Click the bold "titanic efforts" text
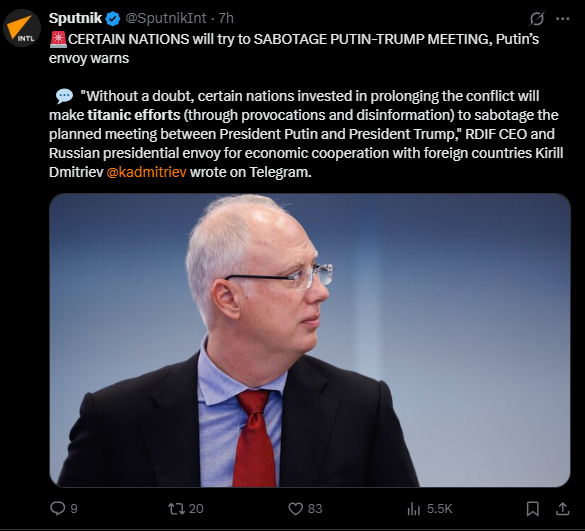The image size is (585, 531). click(134, 115)
